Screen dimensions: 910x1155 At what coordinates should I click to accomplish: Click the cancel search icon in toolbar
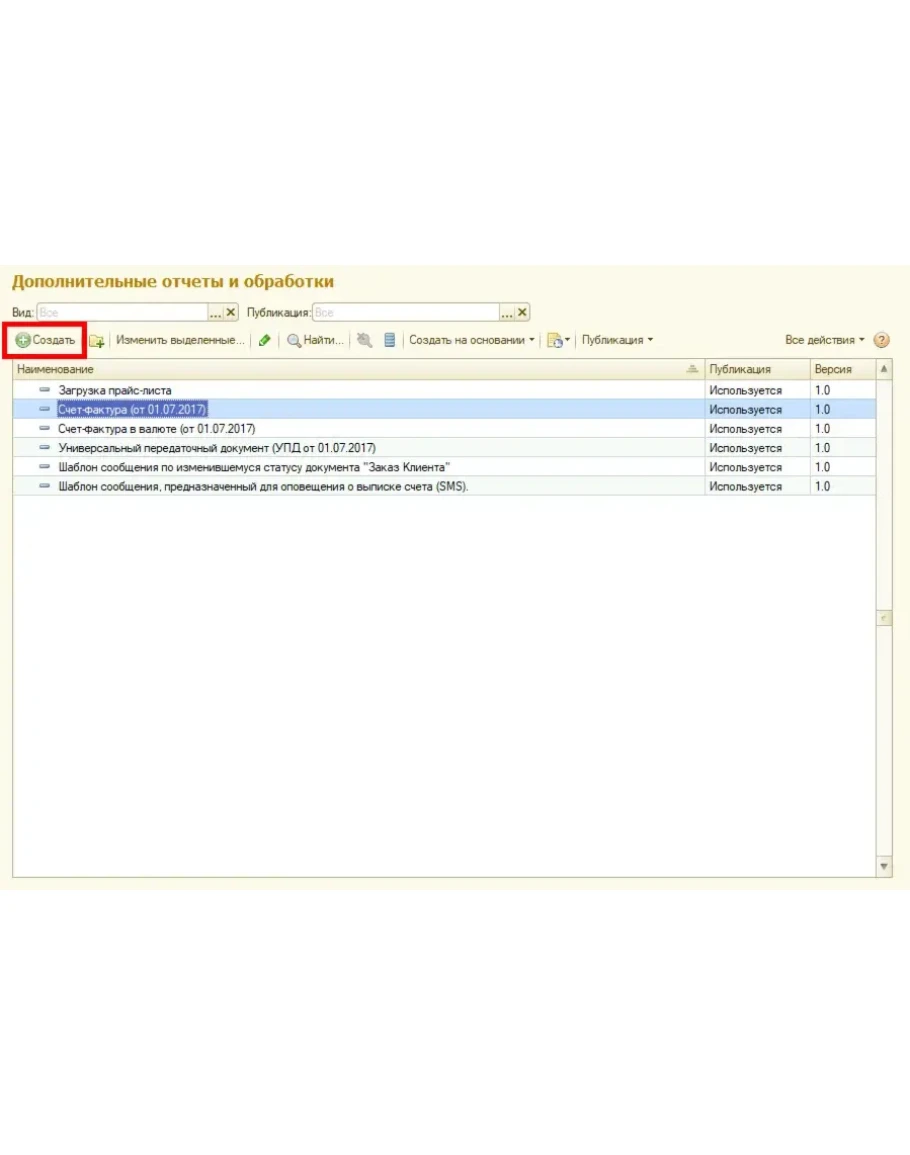click(x=364, y=341)
